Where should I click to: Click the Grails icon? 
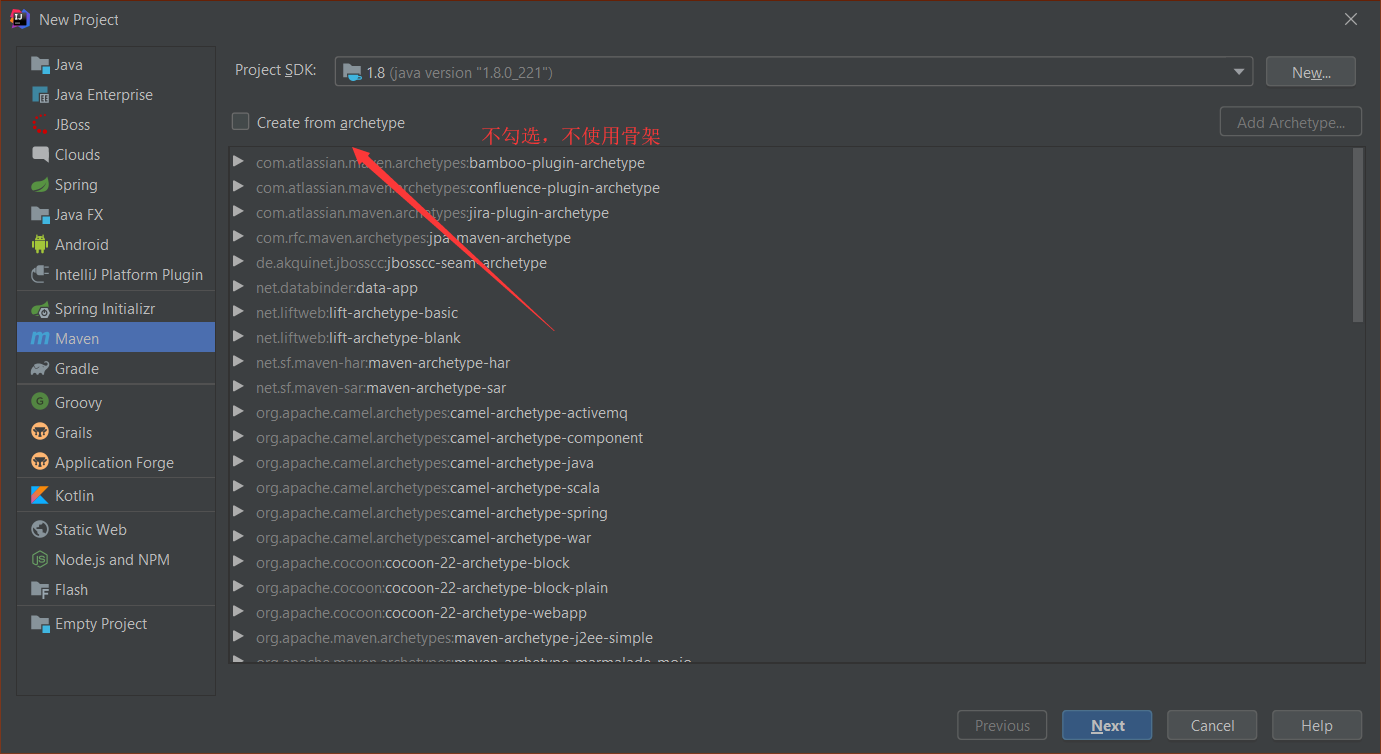click(40, 432)
